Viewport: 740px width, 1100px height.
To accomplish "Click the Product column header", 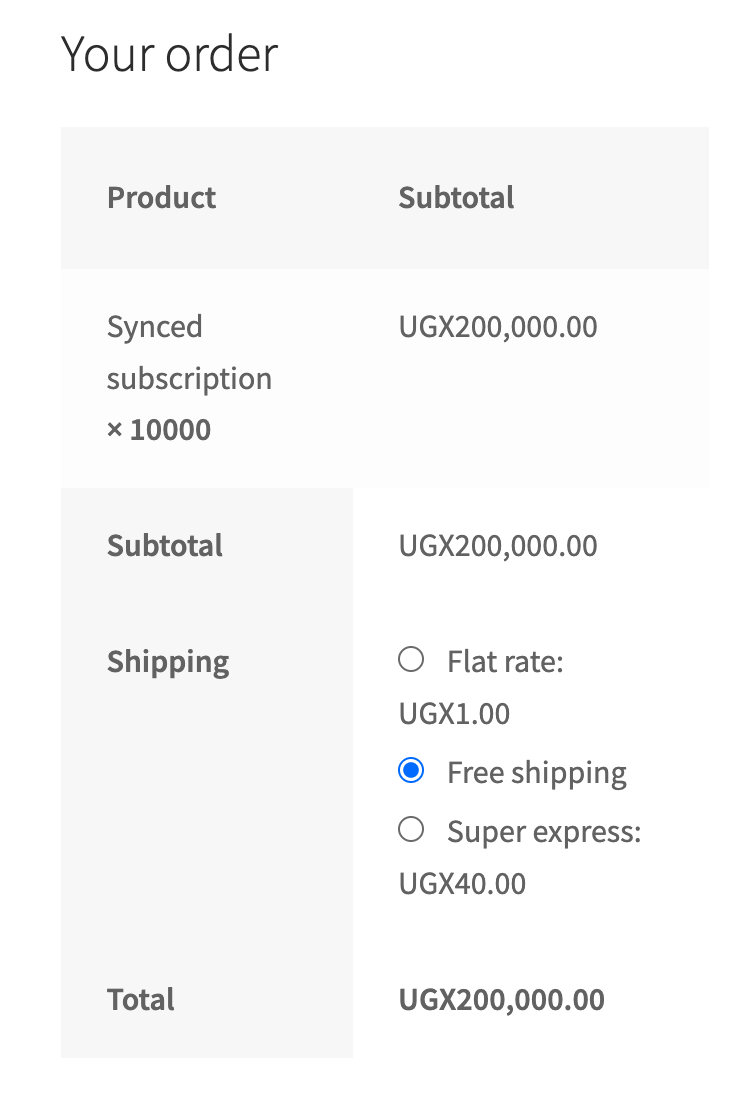I will point(161,197).
